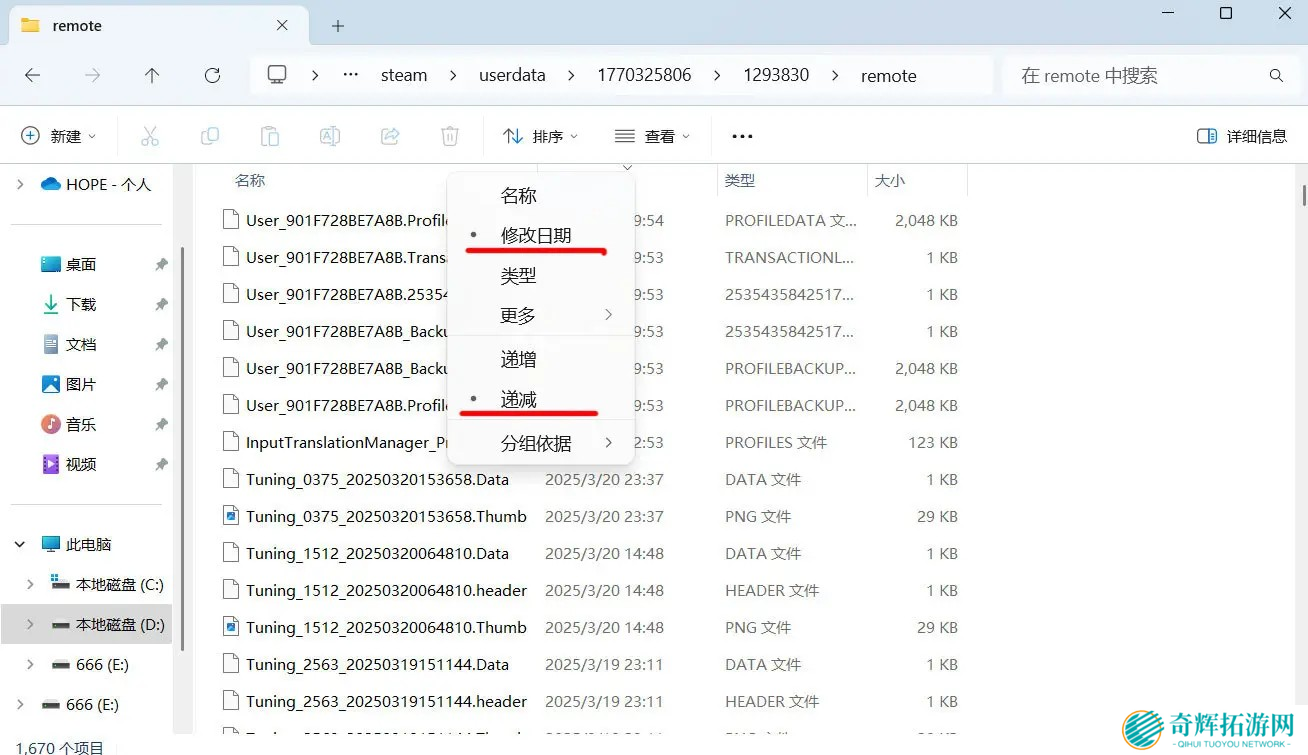Click the Share icon in toolbar
This screenshot has width=1308, height=755.
click(x=390, y=136)
